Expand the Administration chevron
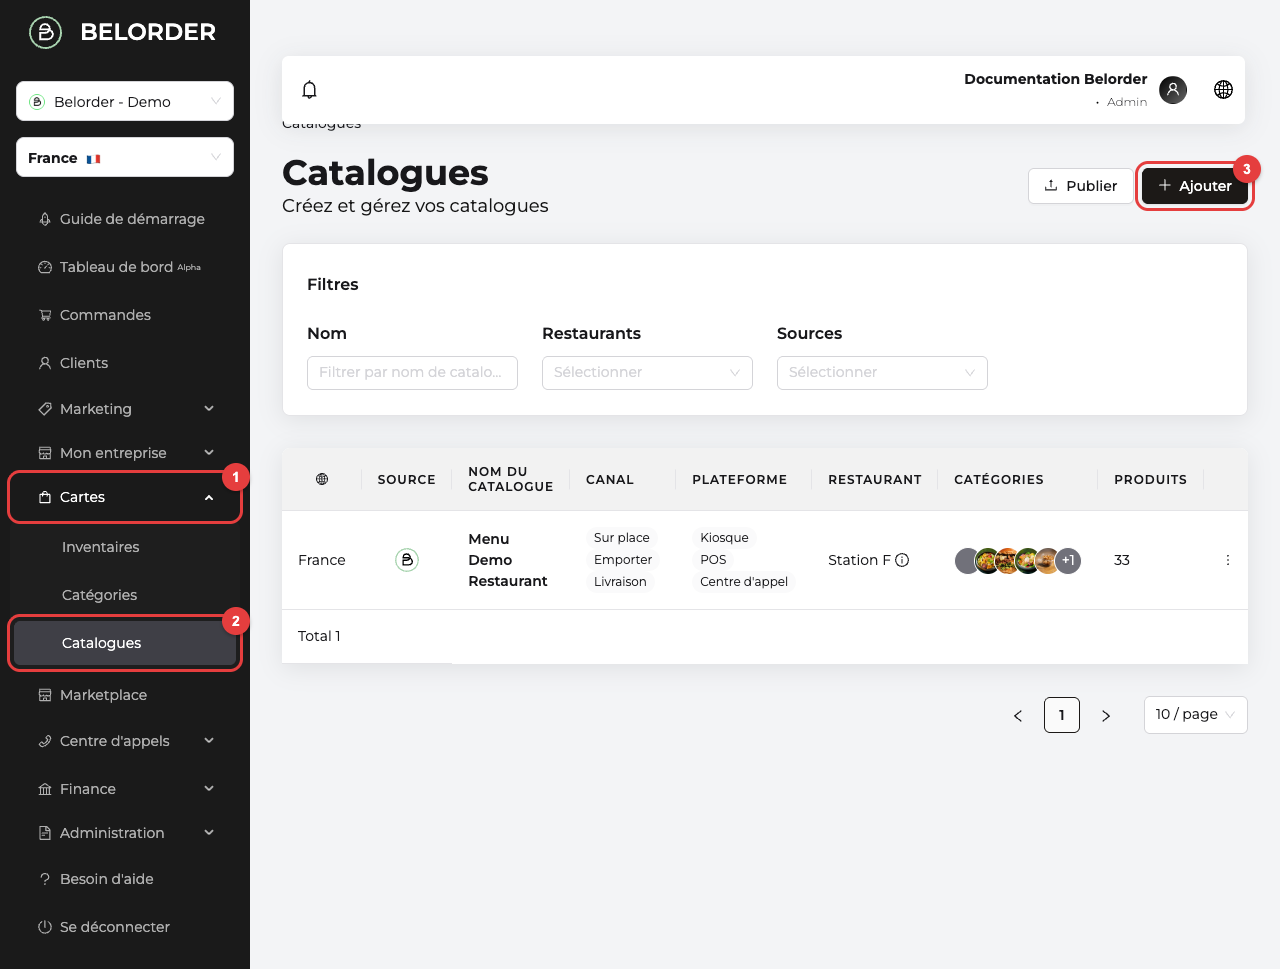This screenshot has height=969, width=1280. (x=209, y=833)
